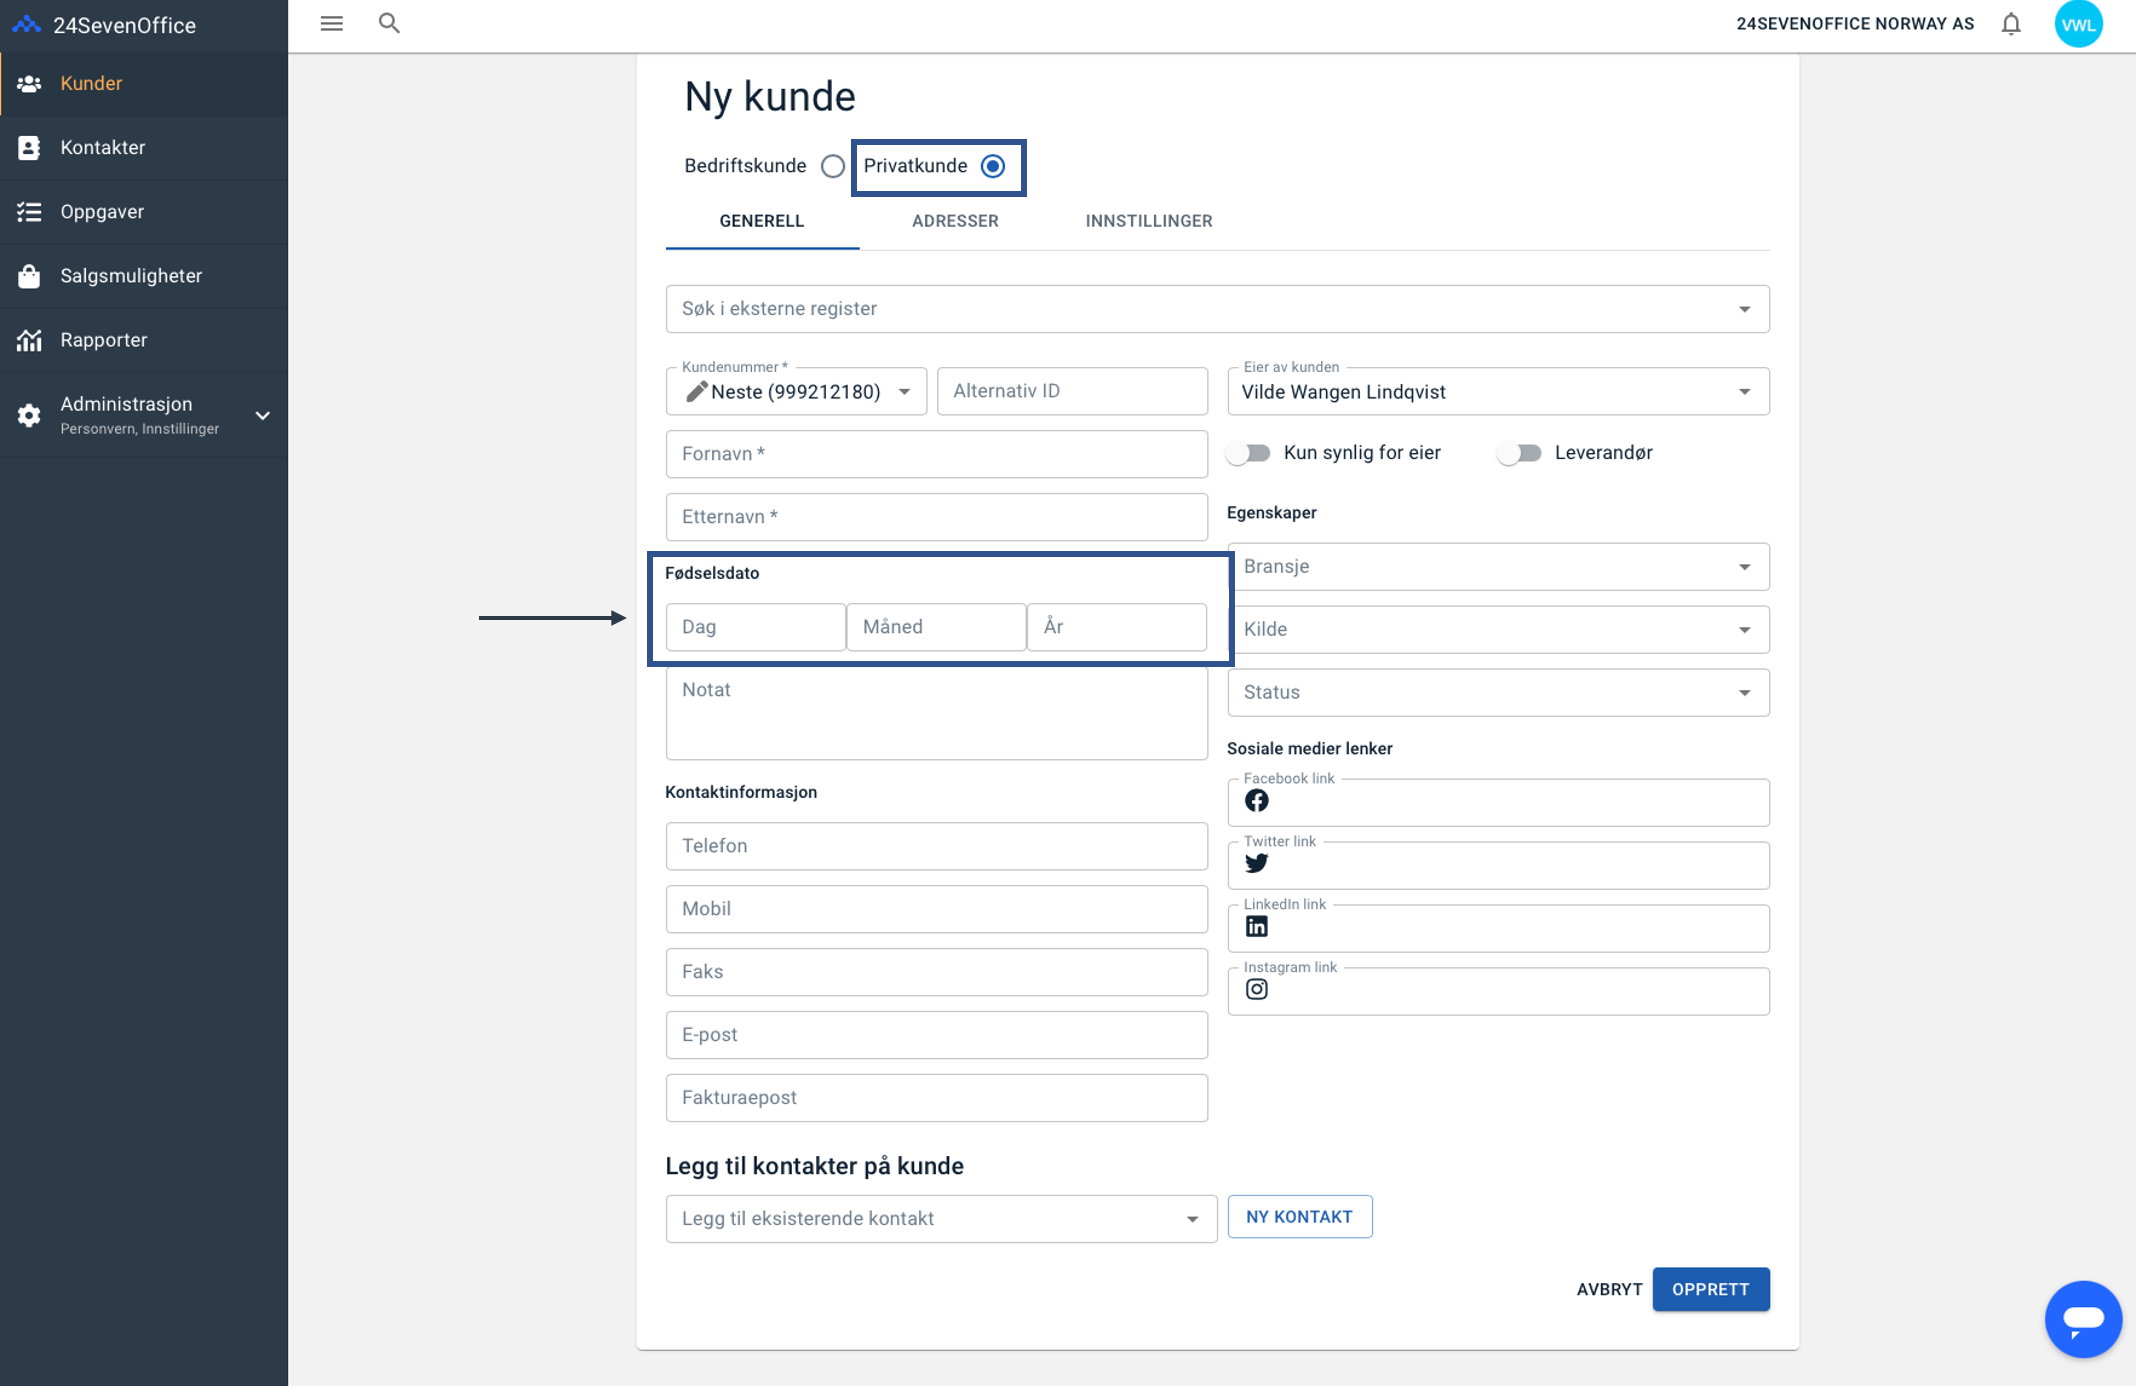Screen dimensions: 2146x1390
Task: Go to Kunder in sidebar
Action: point(144,84)
